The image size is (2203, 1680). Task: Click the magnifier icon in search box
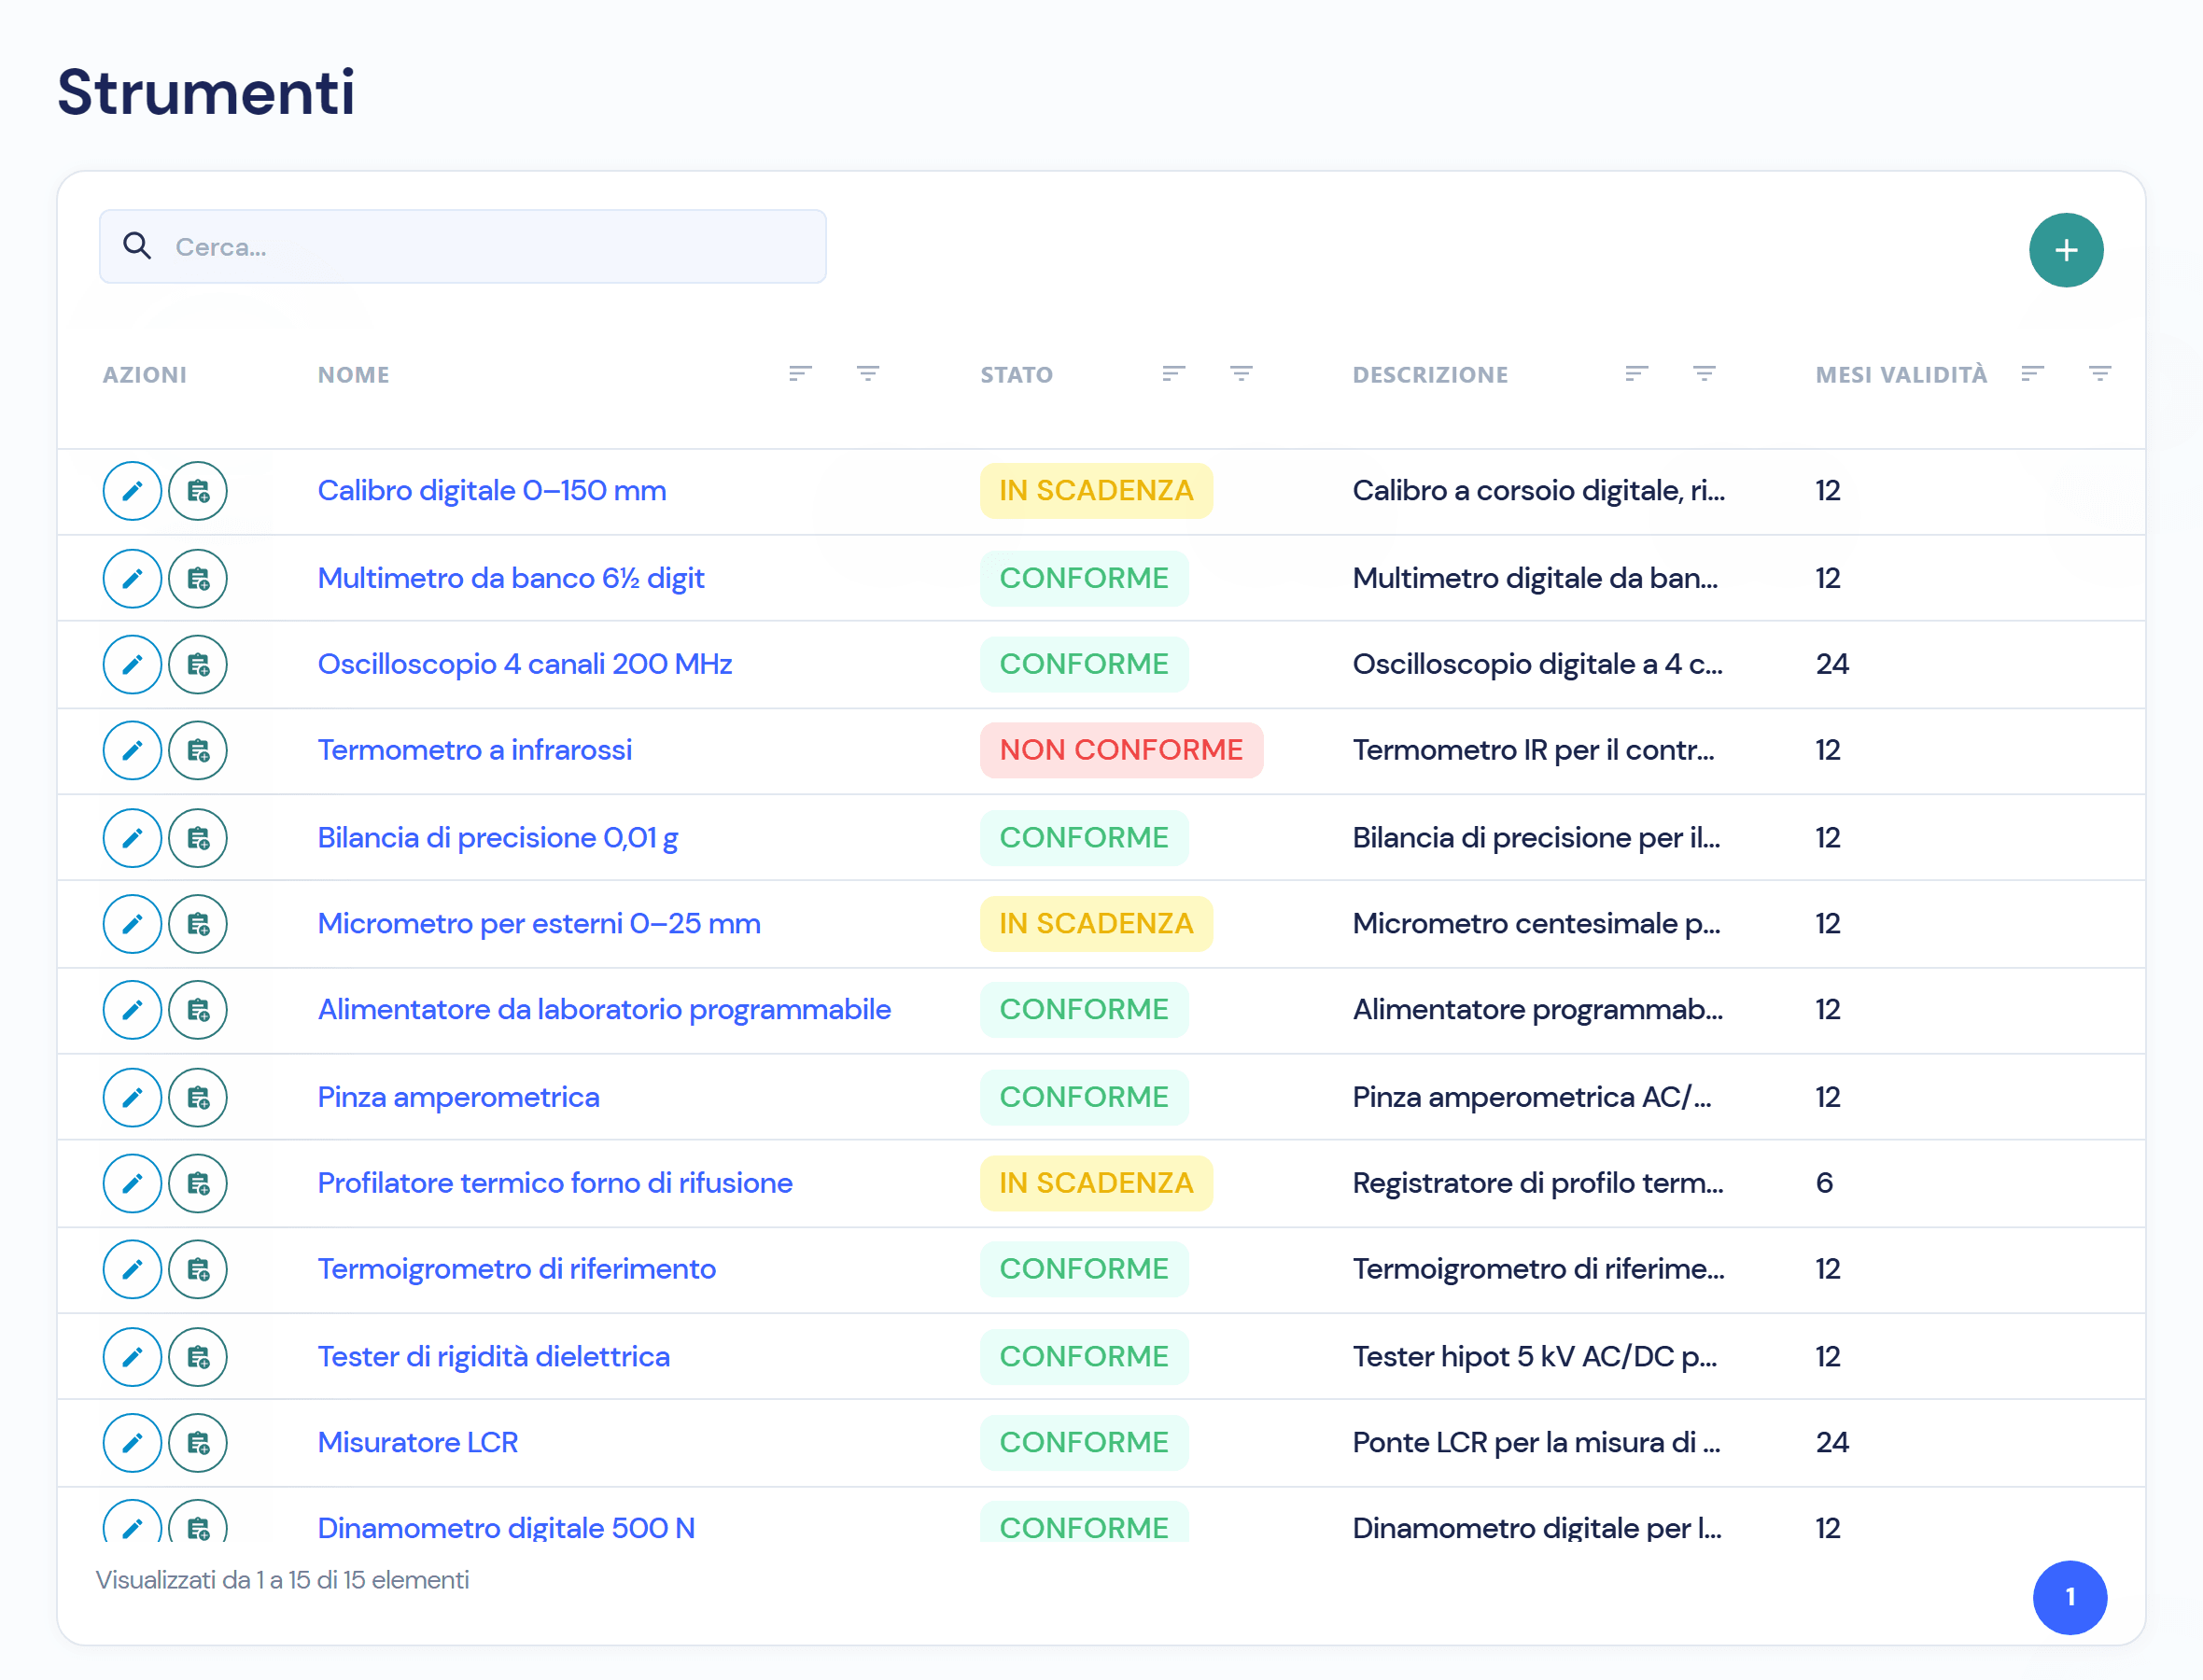[x=136, y=246]
